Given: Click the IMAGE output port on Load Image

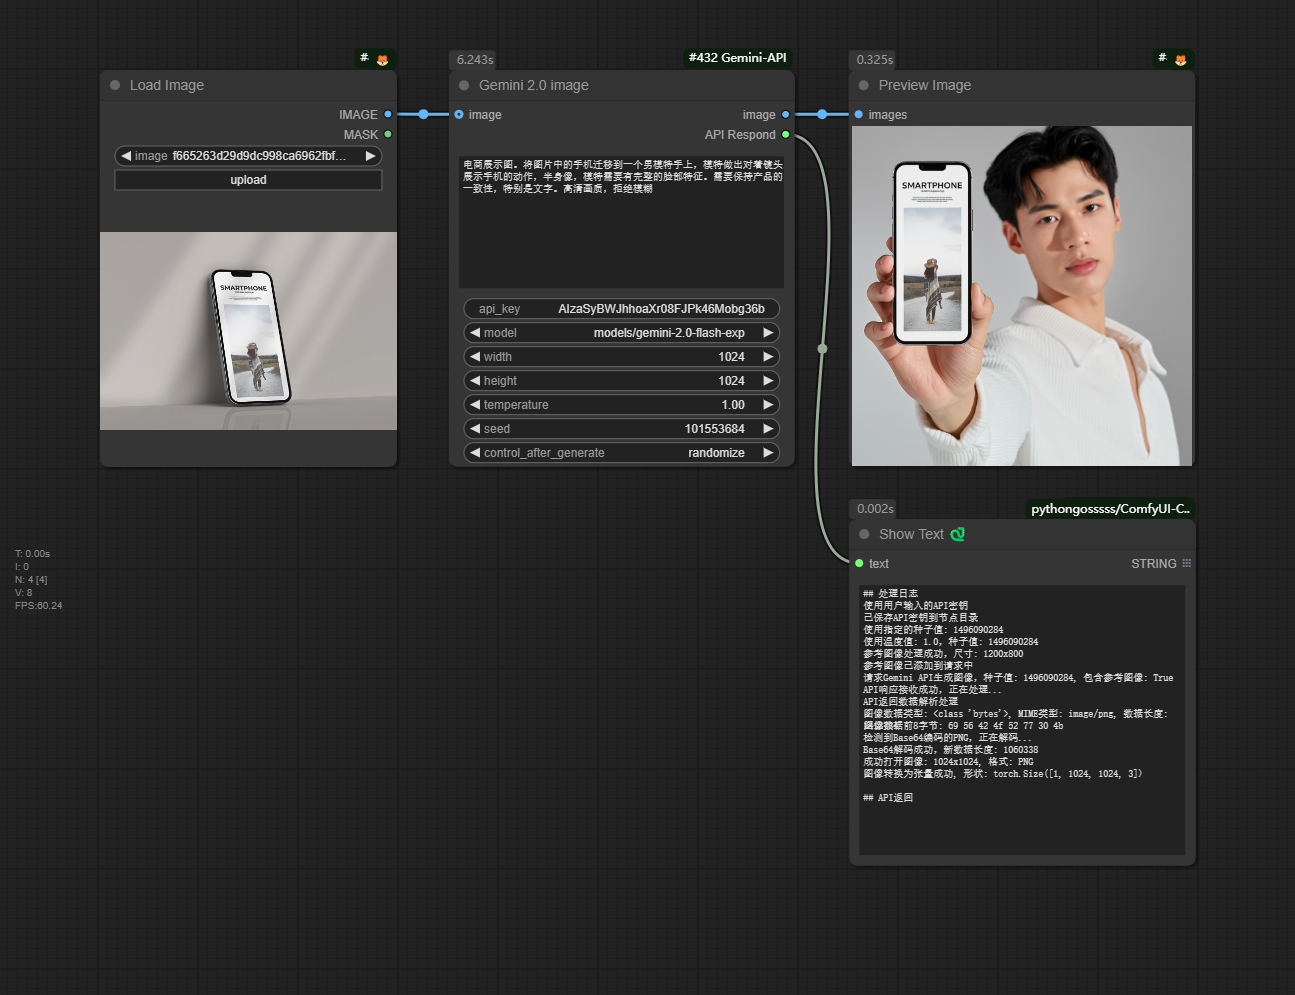Looking at the screenshot, I should pos(388,114).
